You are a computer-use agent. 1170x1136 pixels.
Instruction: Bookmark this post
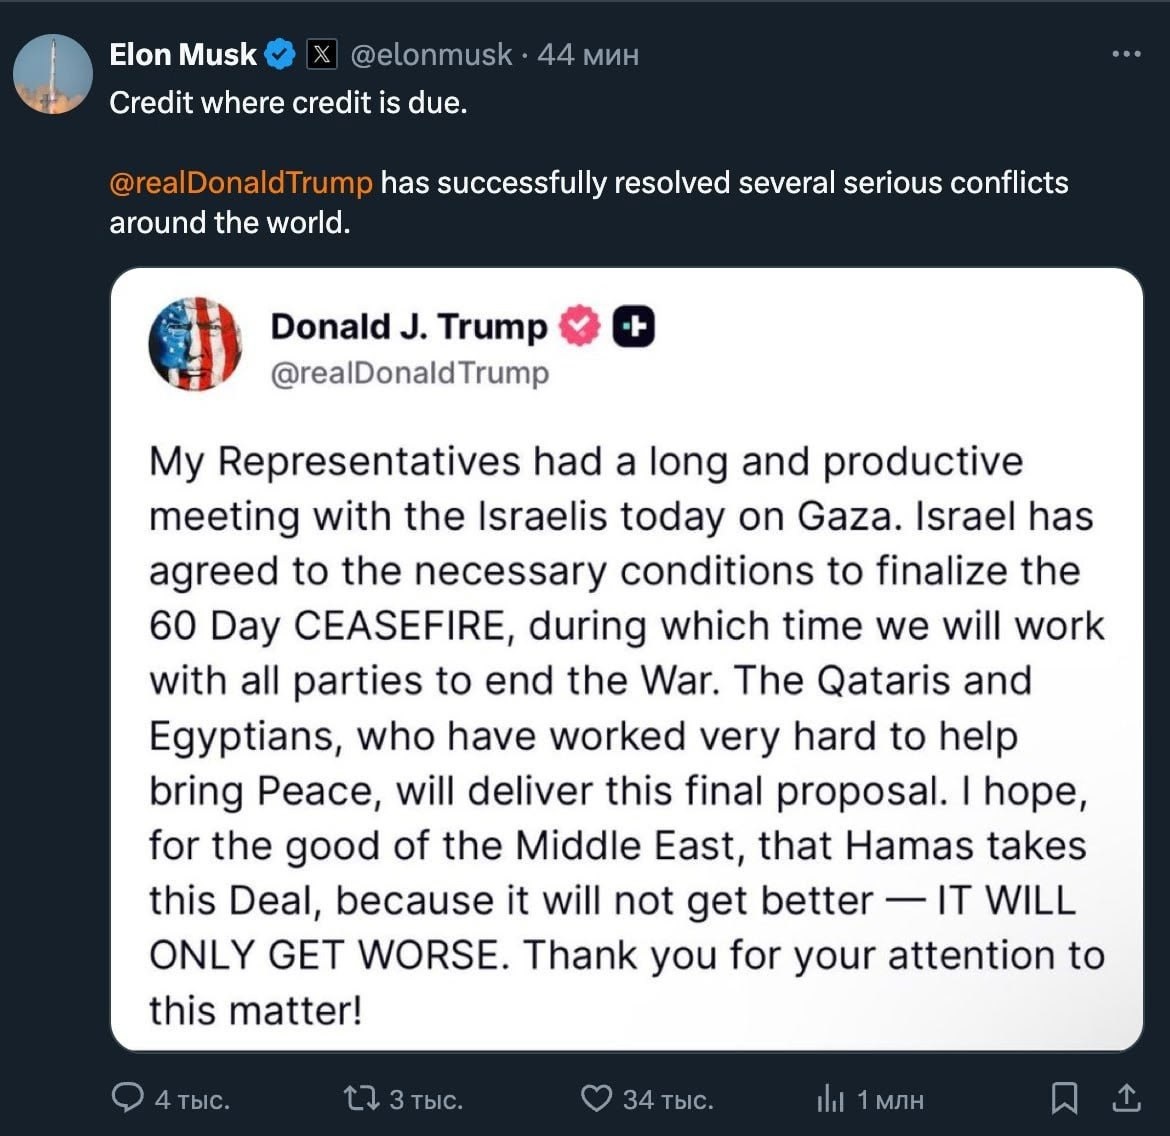point(1064,1099)
